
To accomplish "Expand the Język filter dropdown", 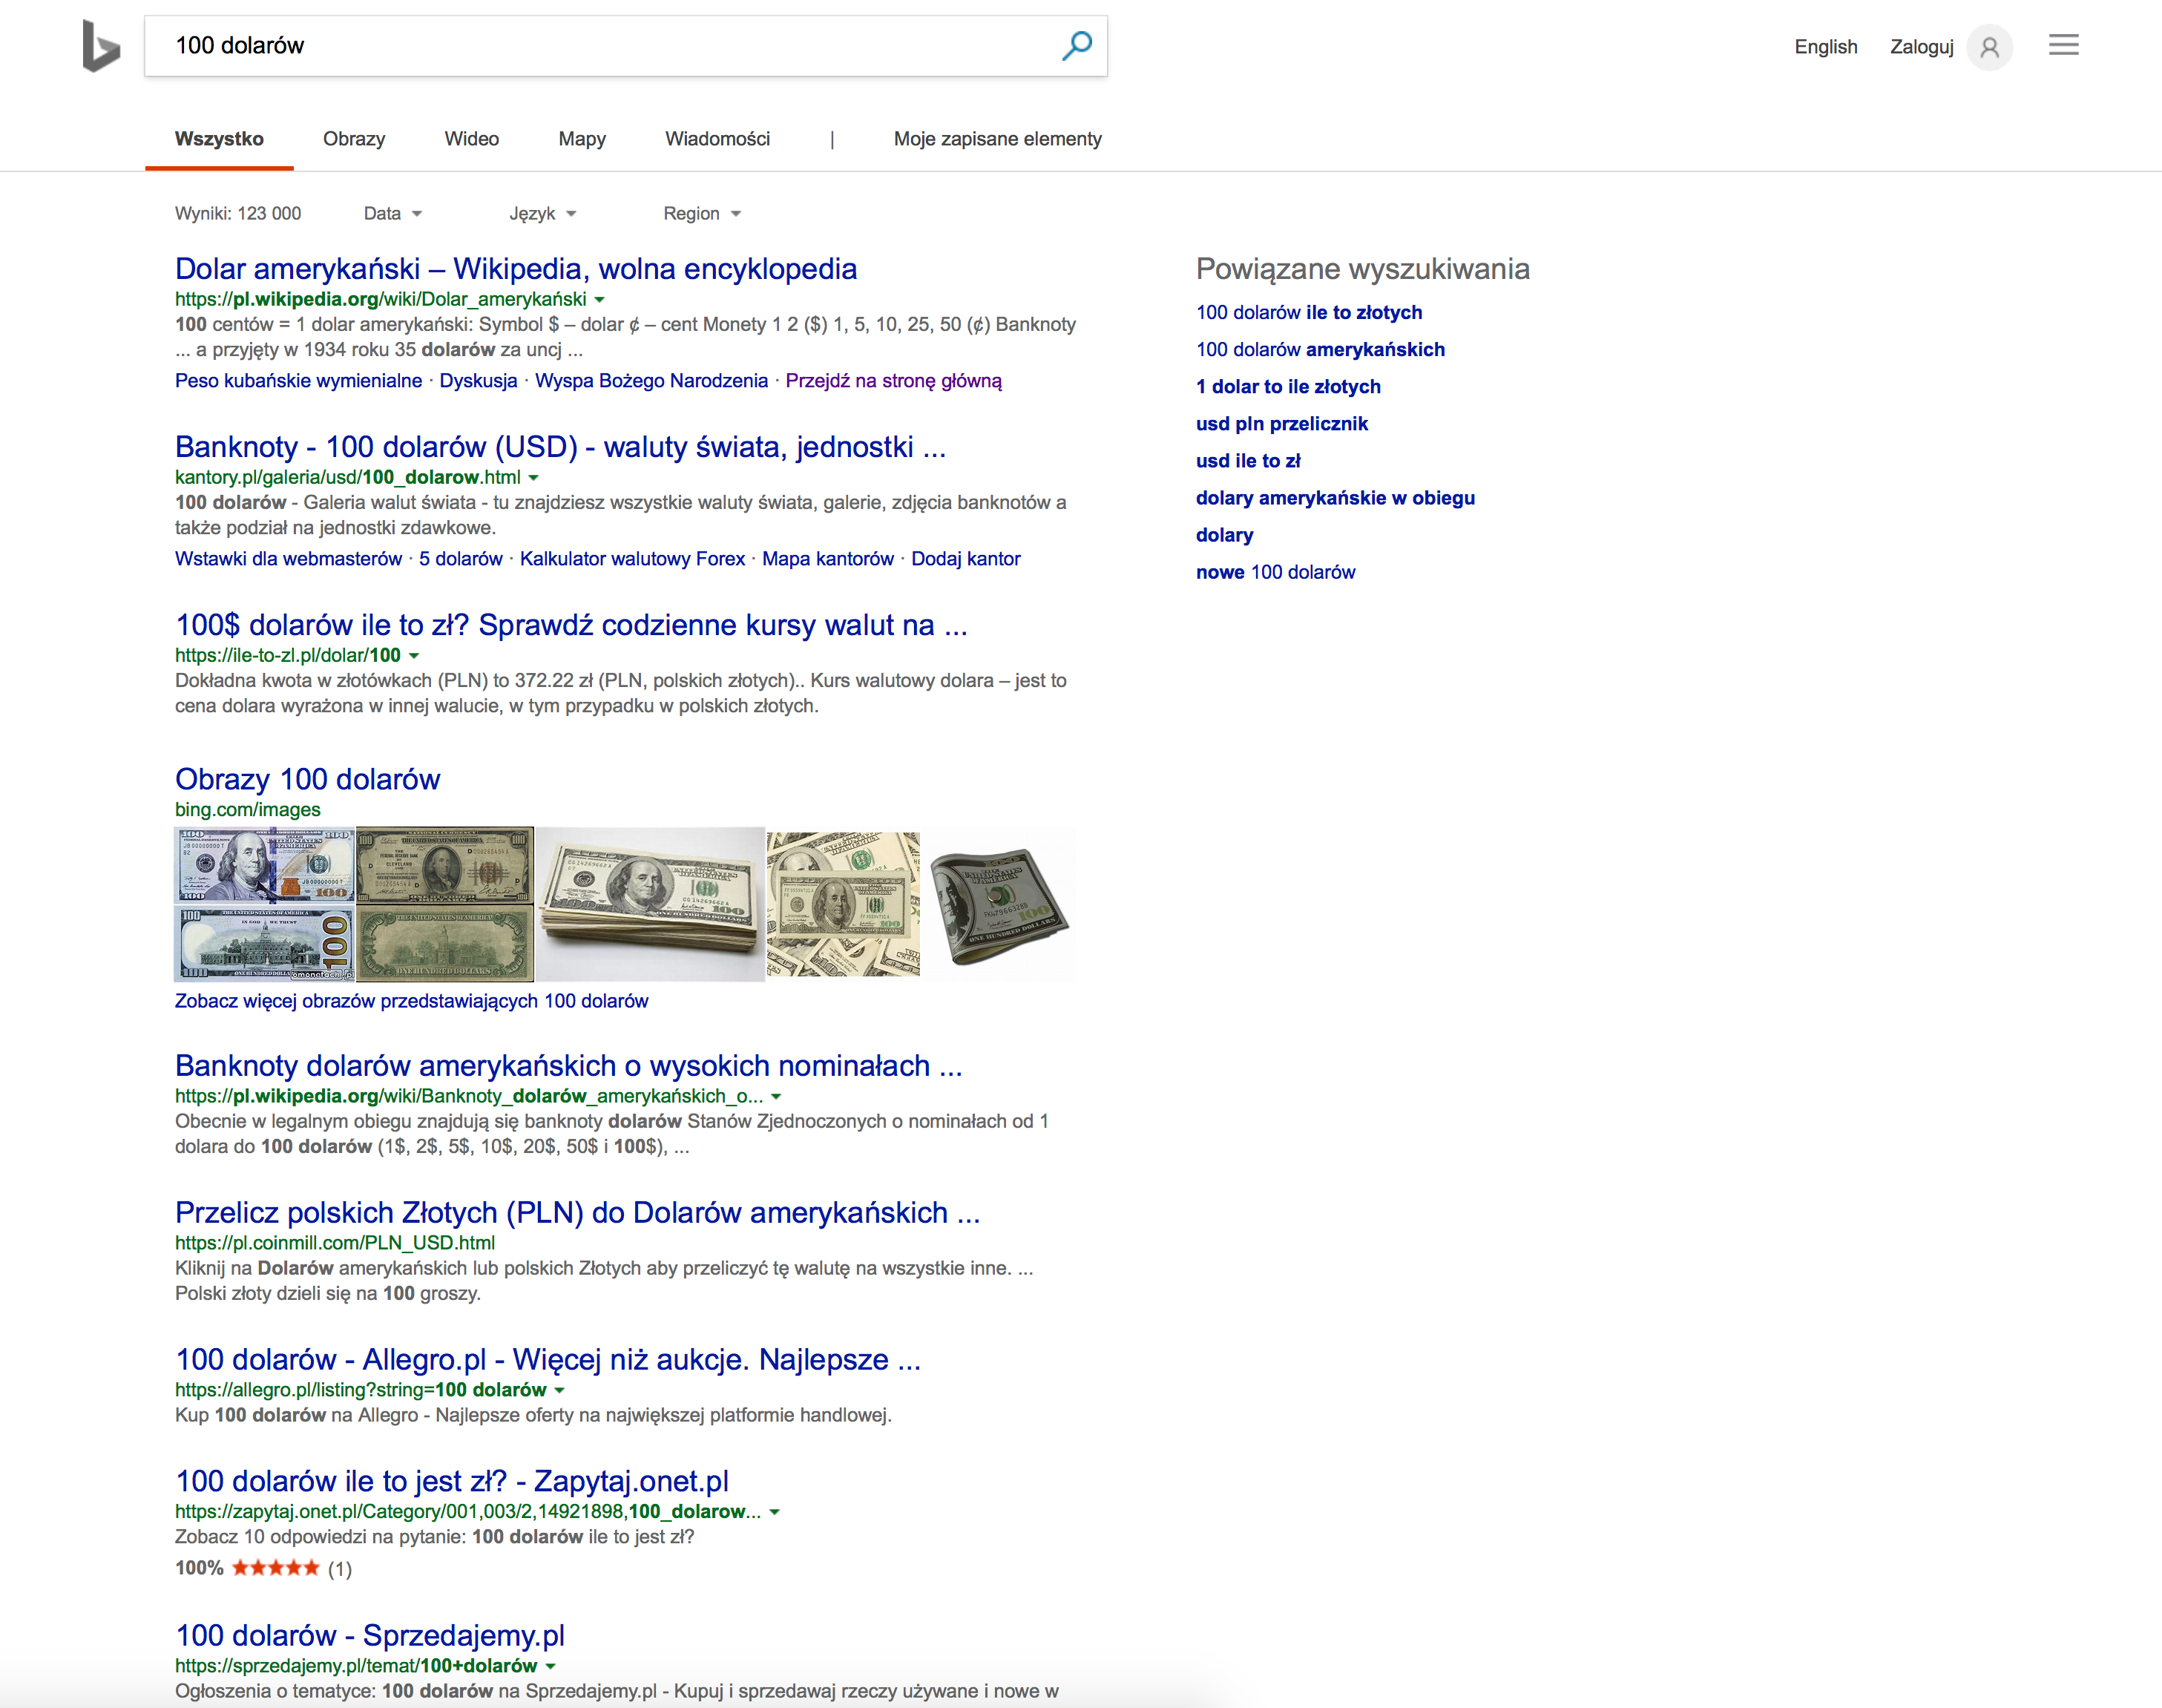I will [x=543, y=213].
